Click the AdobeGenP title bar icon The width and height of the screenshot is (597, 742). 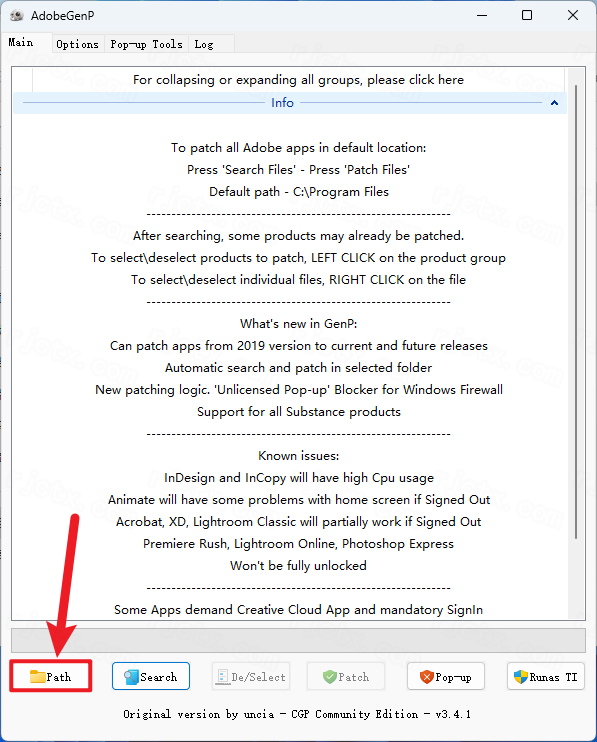click(x=17, y=16)
